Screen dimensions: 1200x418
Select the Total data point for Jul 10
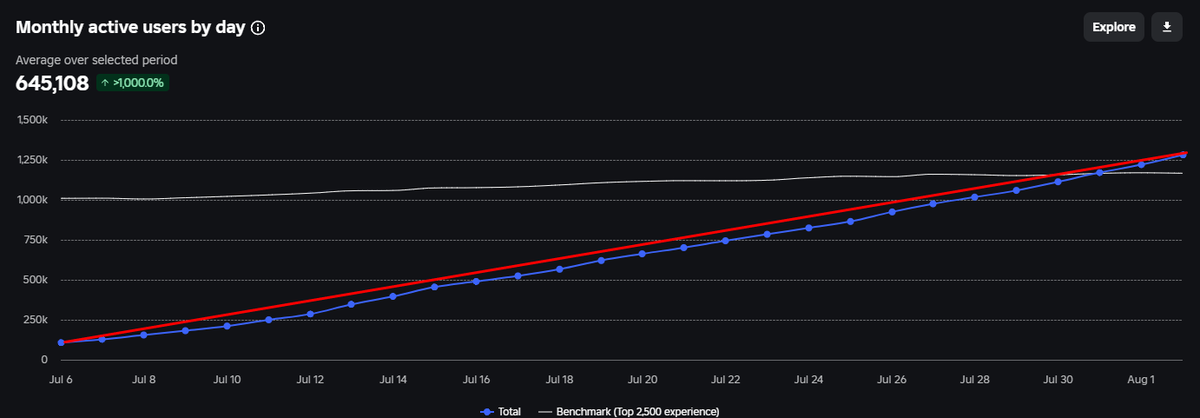point(227,326)
